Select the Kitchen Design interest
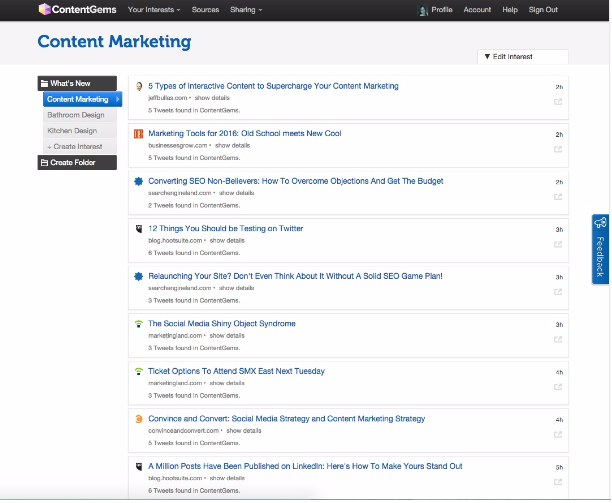This screenshot has width=612, height=503. coord(80,131)
